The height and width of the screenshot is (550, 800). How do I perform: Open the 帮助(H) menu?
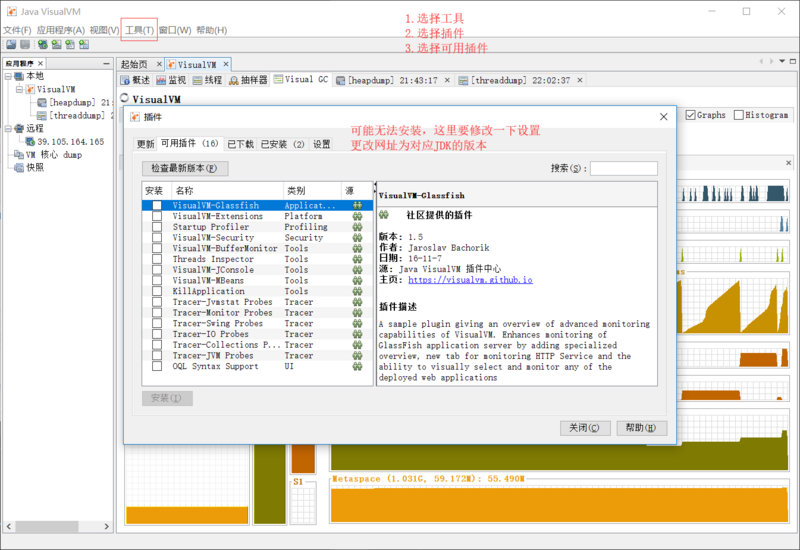pos(212,30)
